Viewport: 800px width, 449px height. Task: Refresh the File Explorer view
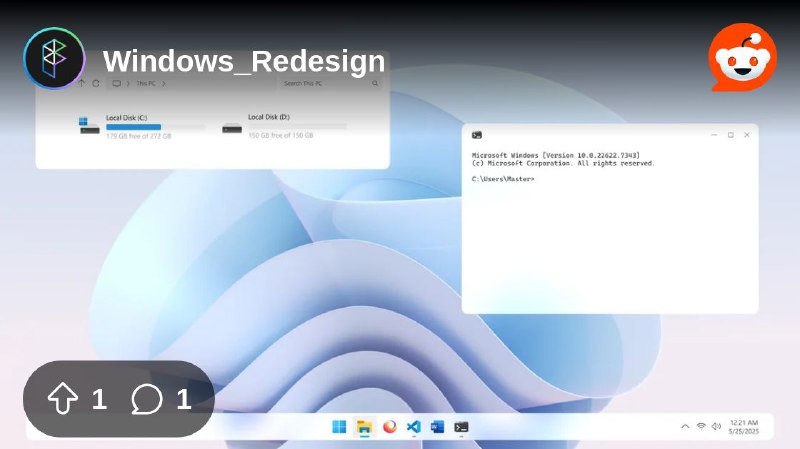coord(95,83)
